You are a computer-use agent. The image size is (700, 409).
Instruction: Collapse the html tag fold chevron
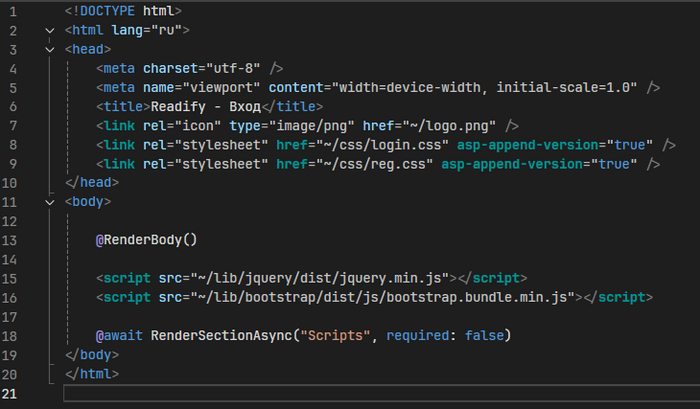point(50,30)
